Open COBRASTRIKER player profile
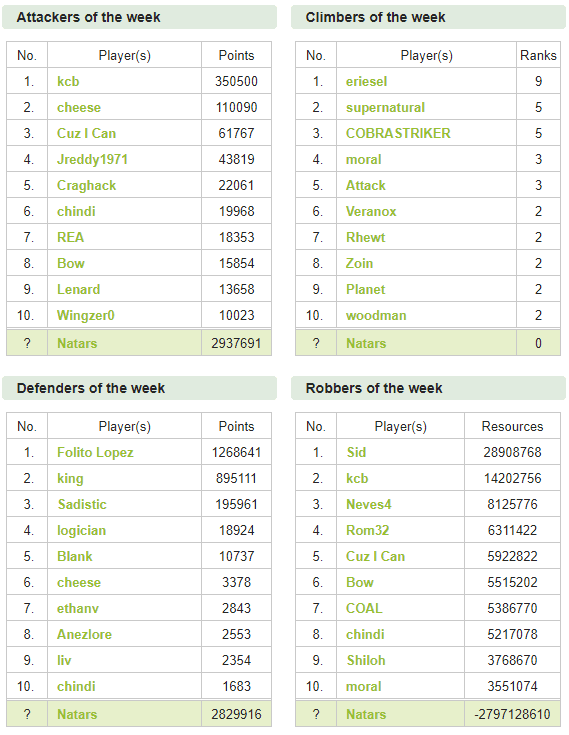The width and height of the screenshot is (569, 735). [x=398, y=134]
